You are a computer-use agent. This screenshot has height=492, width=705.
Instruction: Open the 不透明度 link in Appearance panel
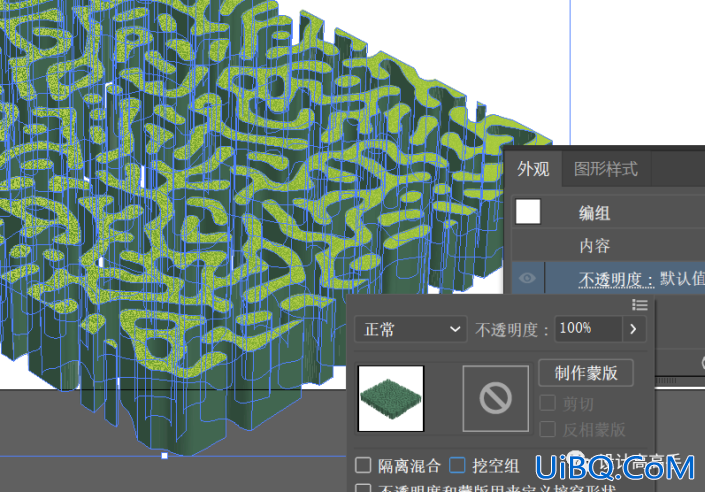pyautogui.click(x=616, y=279)
